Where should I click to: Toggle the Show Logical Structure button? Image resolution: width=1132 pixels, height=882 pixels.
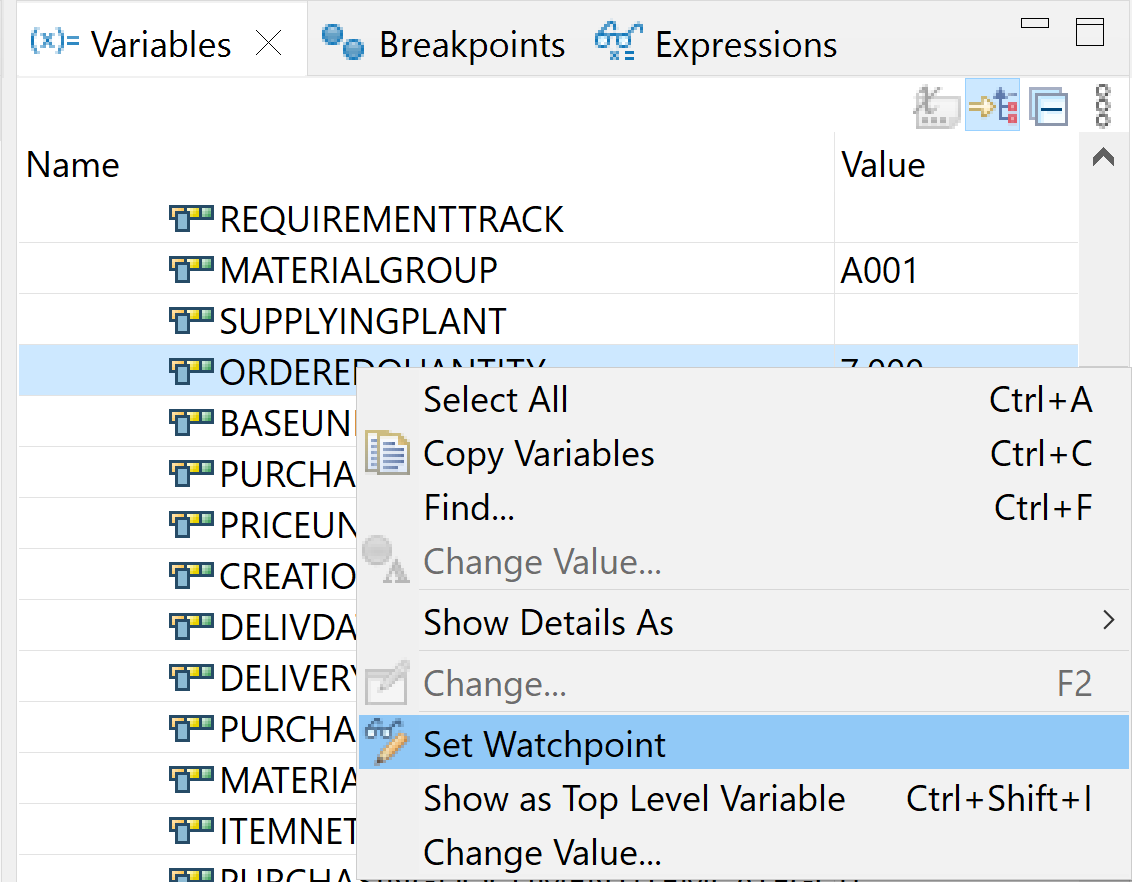(993, 106)
